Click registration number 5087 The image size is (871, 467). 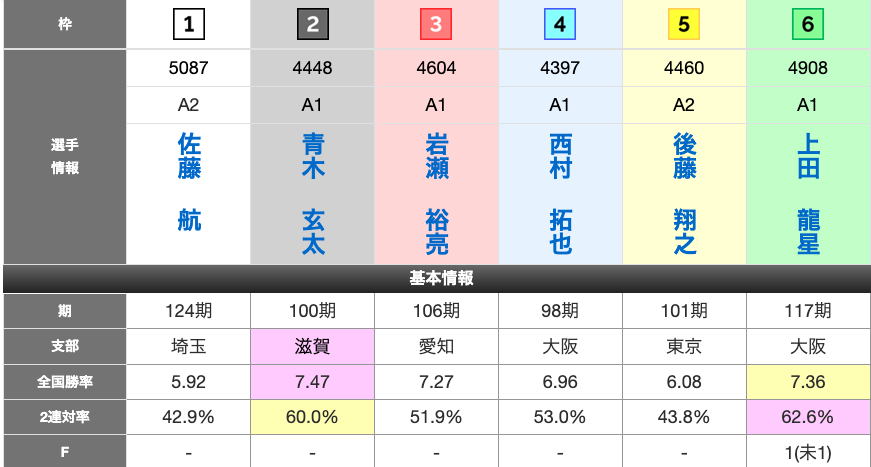[189, 69]
